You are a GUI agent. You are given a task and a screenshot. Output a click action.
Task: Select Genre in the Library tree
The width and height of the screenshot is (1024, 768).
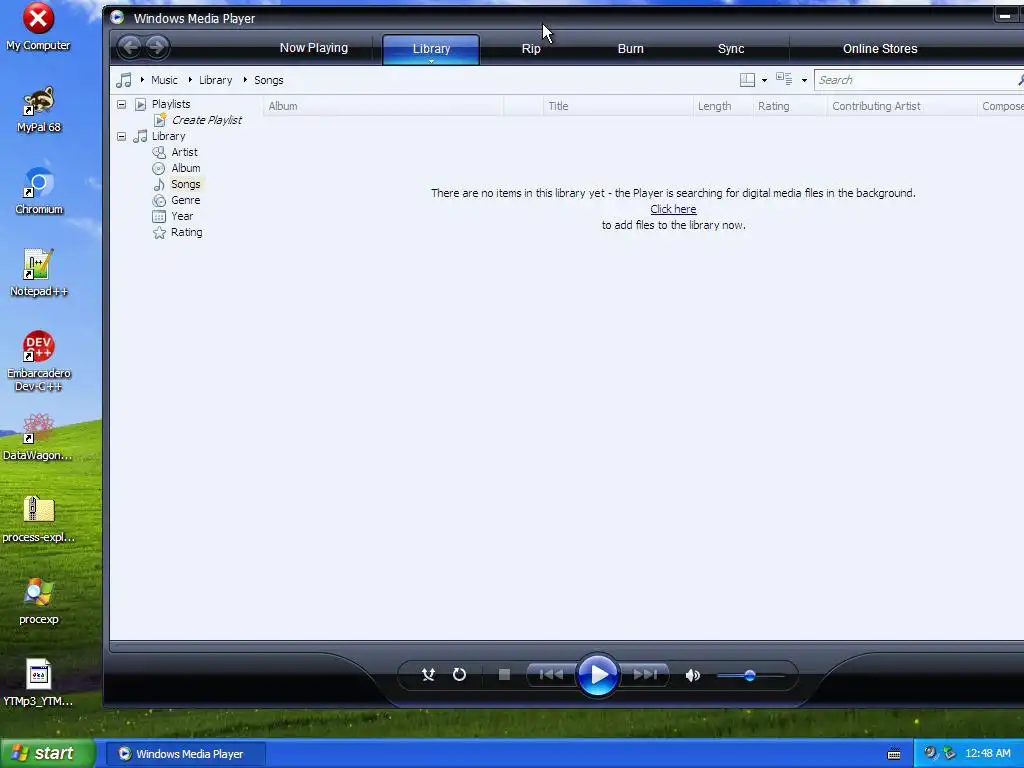click(x=185, y=200)
